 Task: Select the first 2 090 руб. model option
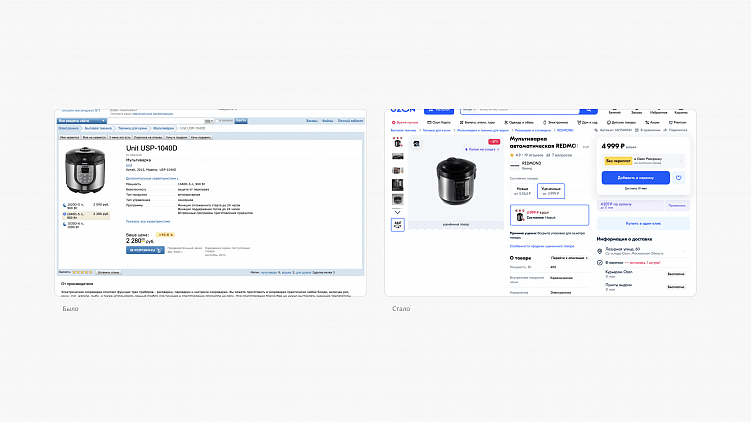click(86, 206)
